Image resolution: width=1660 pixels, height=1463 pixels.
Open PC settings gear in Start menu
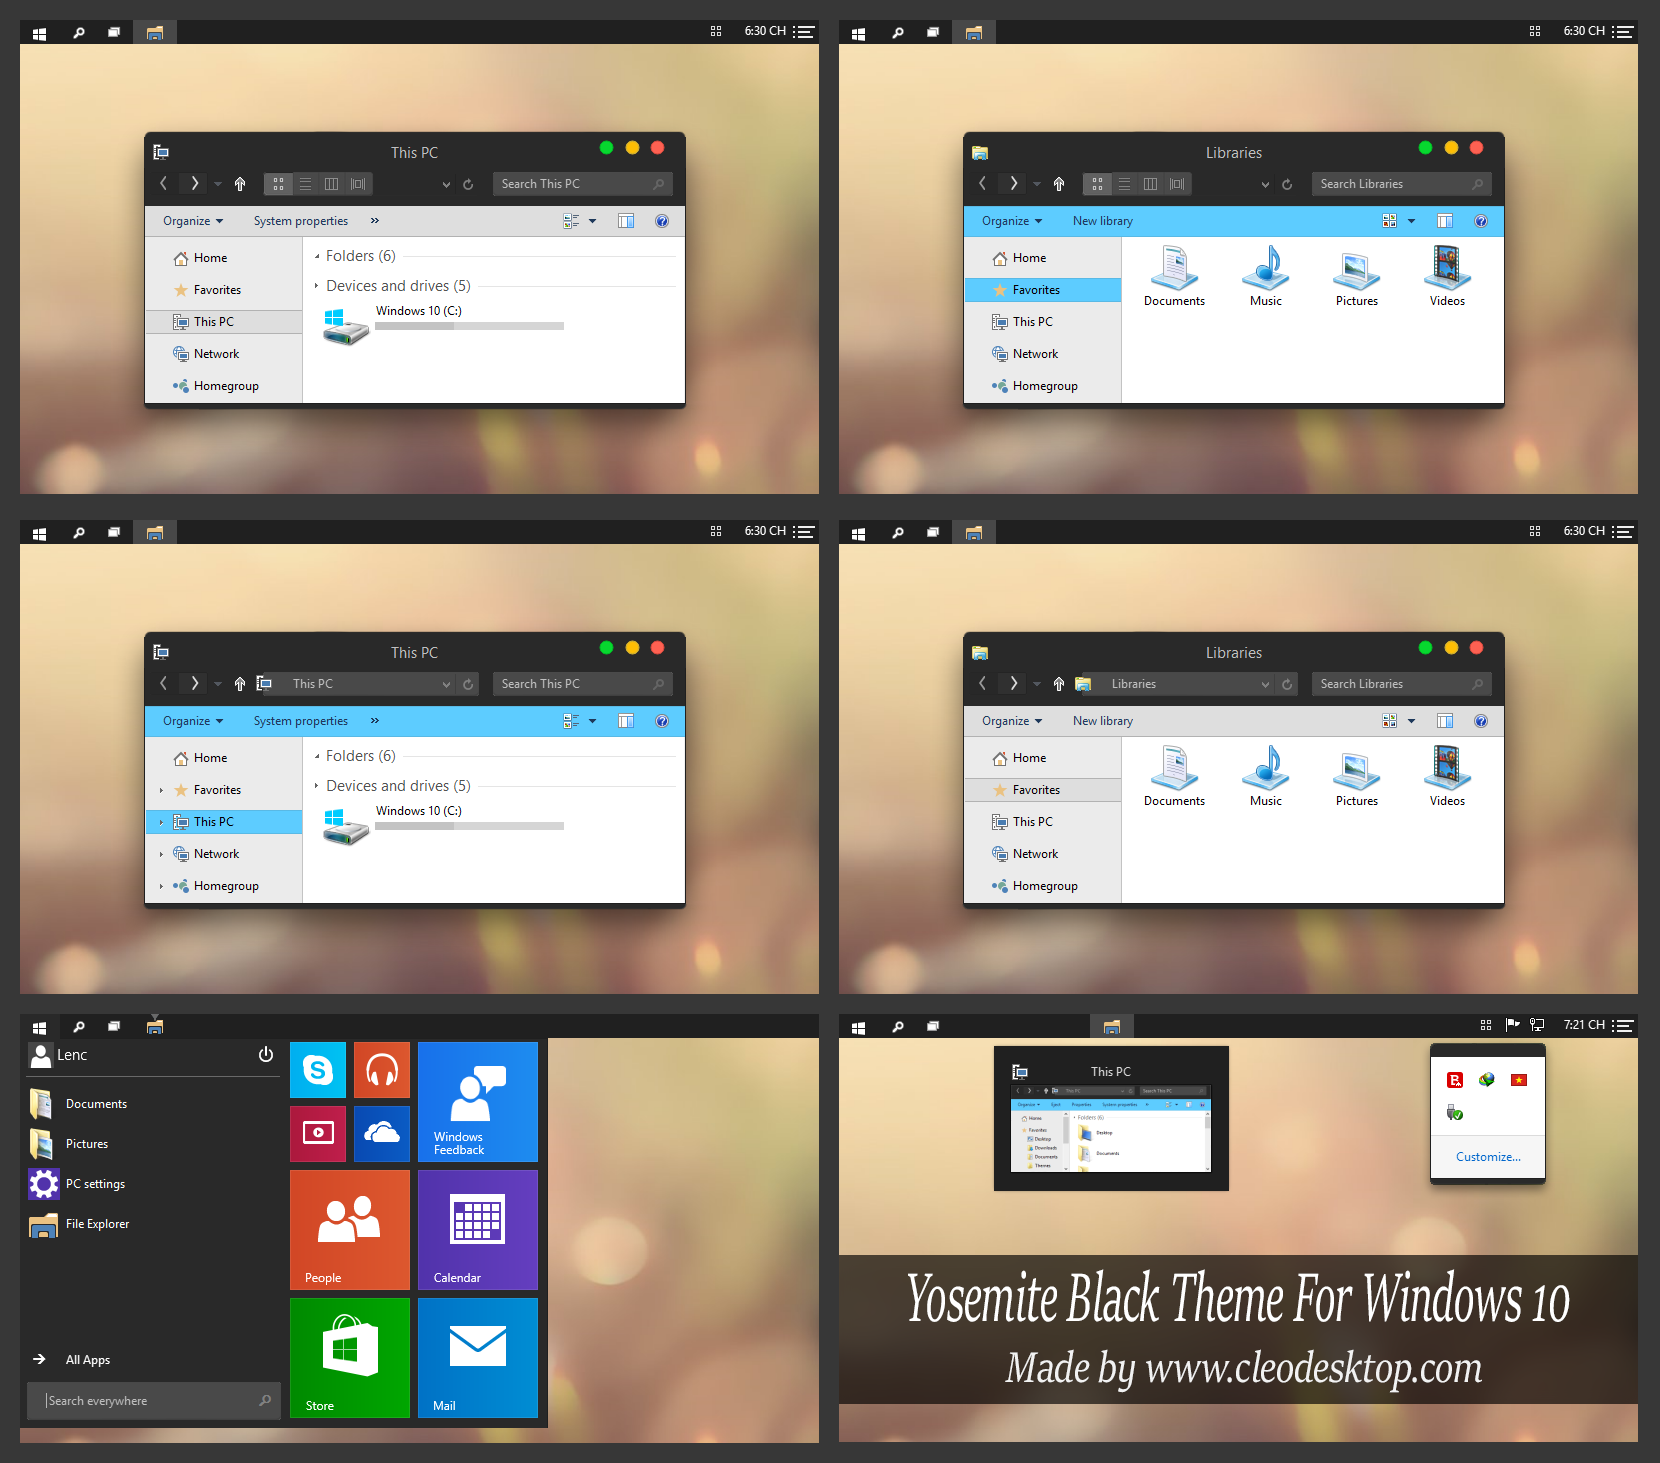pyautogui.click(x=44, y=1184)
